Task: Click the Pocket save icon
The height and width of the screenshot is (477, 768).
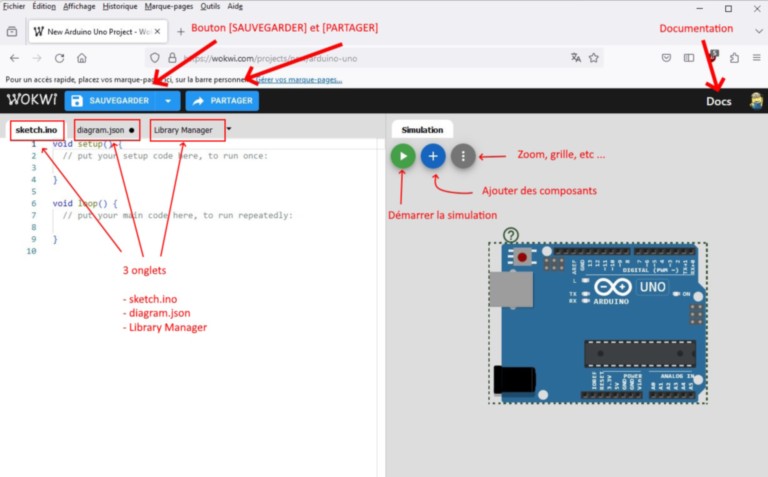Action: click(x=666, y=58)
